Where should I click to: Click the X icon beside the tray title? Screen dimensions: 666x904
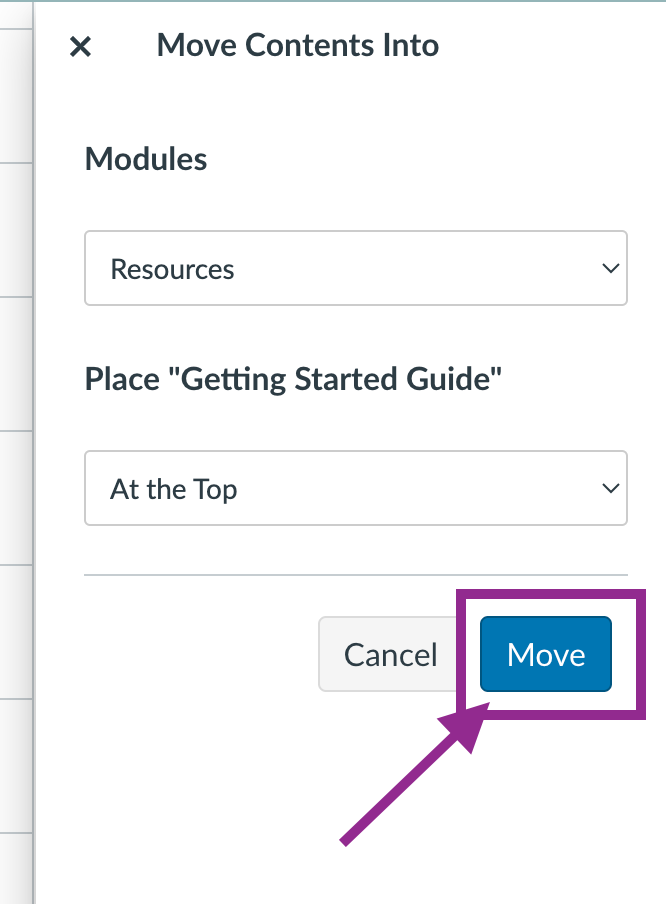tap(80, 47)
